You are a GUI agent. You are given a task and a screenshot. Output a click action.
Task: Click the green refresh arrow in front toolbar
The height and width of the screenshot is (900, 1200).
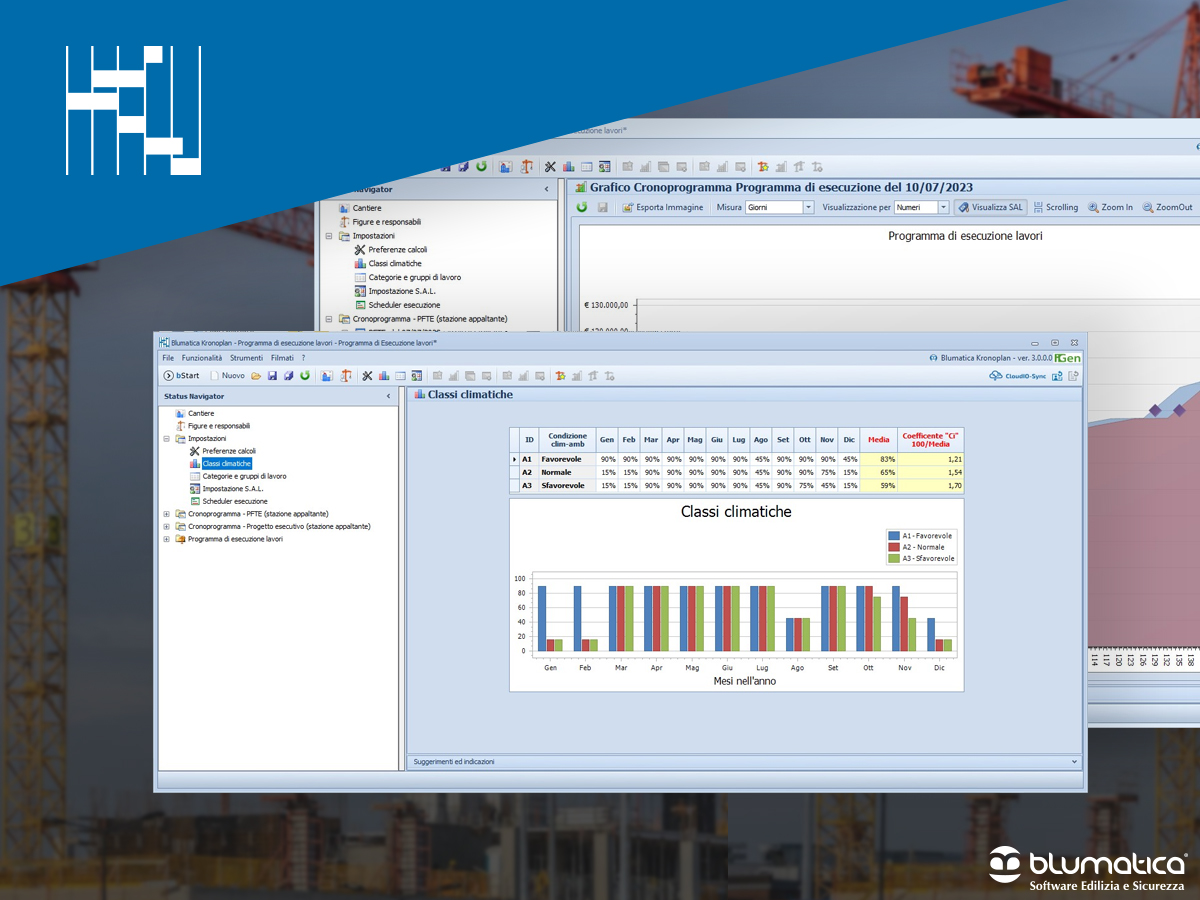[304, 375]
